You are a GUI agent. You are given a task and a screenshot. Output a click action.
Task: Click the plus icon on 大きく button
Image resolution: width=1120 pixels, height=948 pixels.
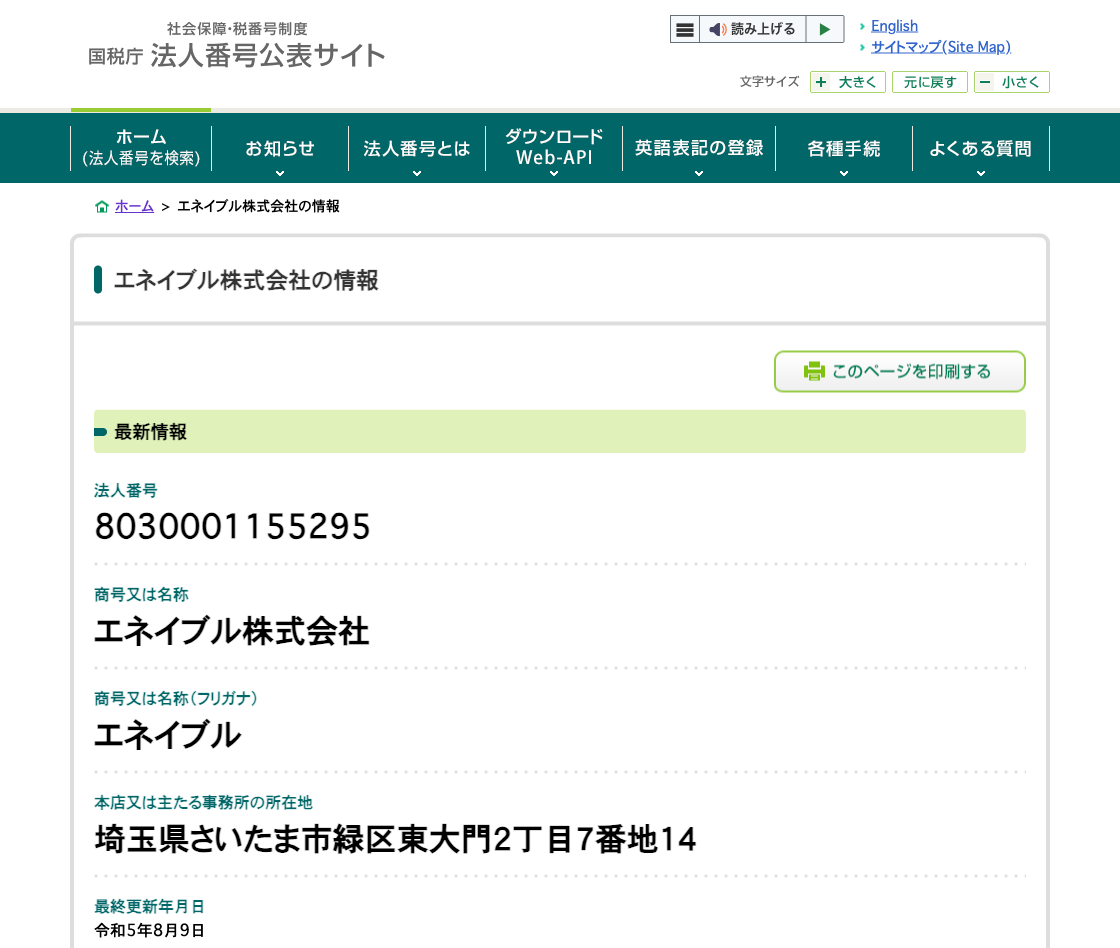[x=821, y=82]
